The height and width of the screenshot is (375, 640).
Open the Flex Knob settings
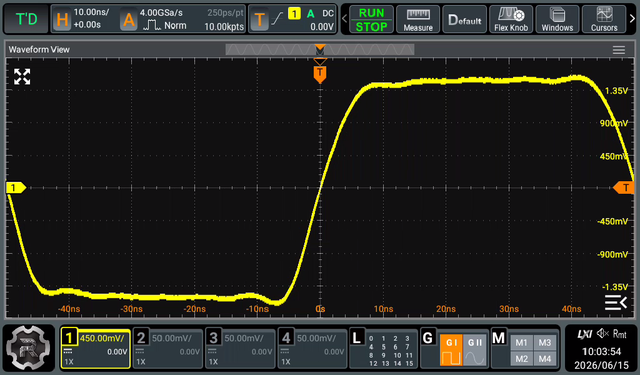(511, 19)
